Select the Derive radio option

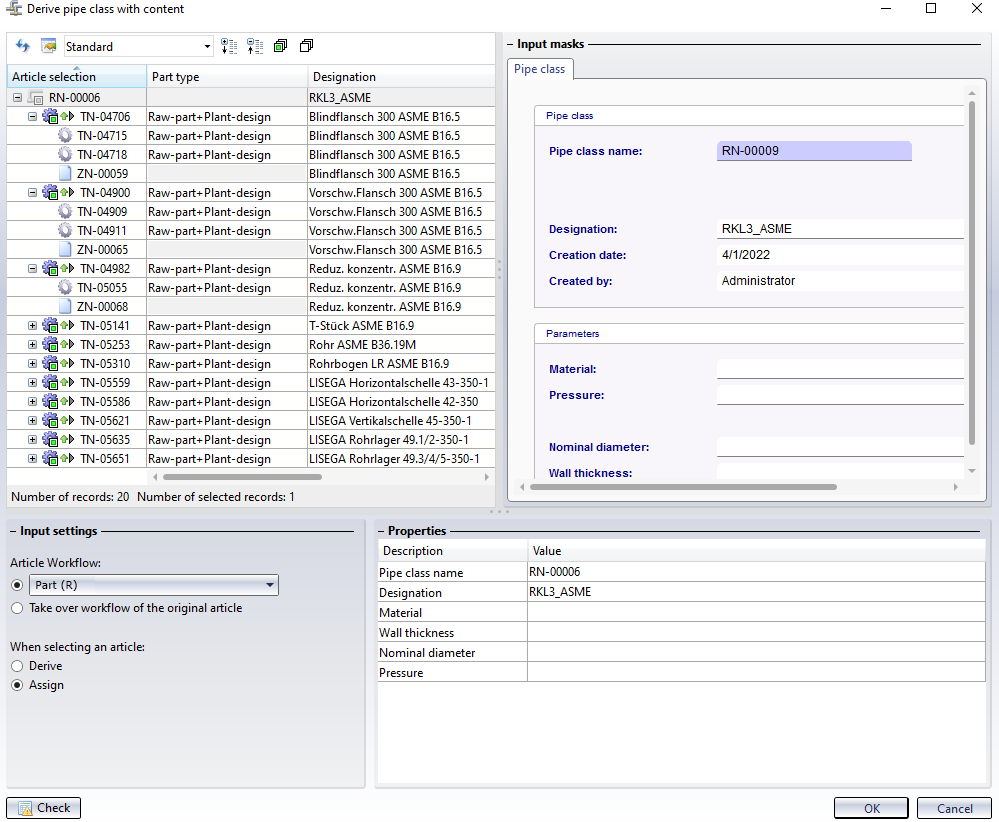pos(16,666)
